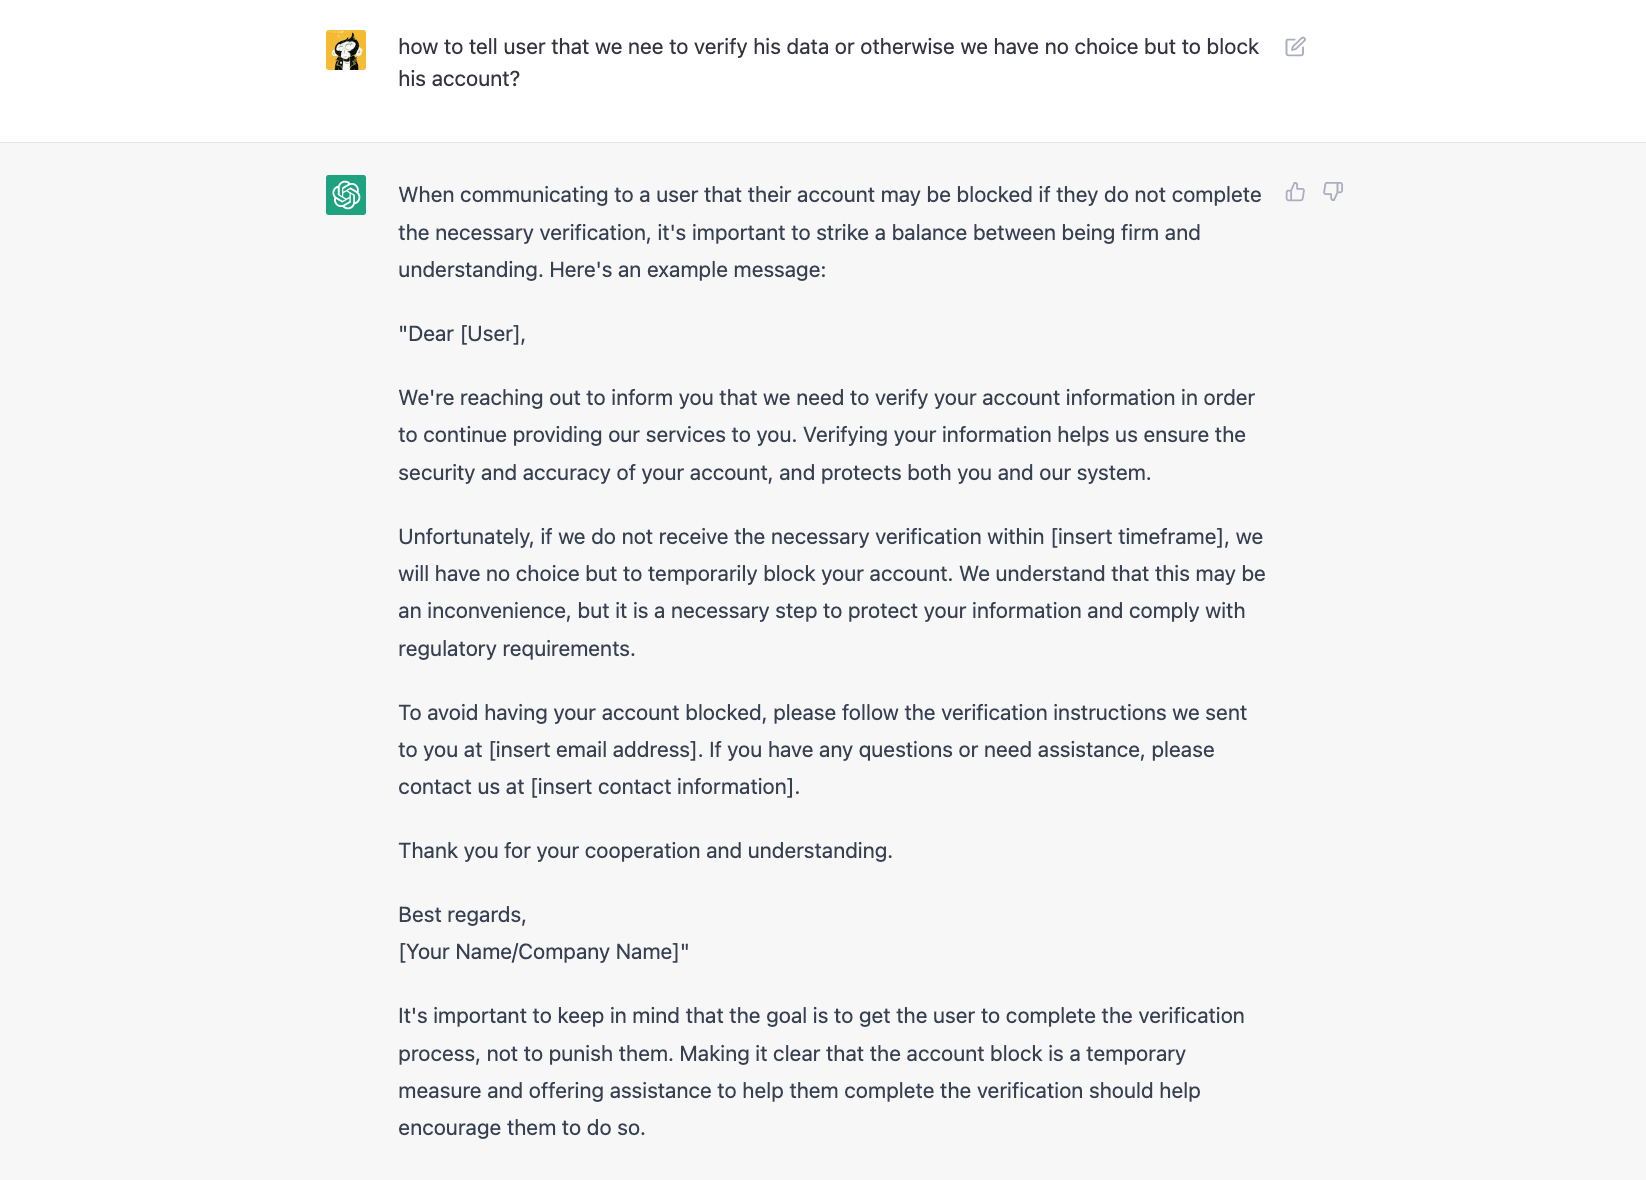This screenshot has width=1646, height=1180.
Task: Click the paragraph starting 'We're reaching out'
Action: tap(826, 435)
